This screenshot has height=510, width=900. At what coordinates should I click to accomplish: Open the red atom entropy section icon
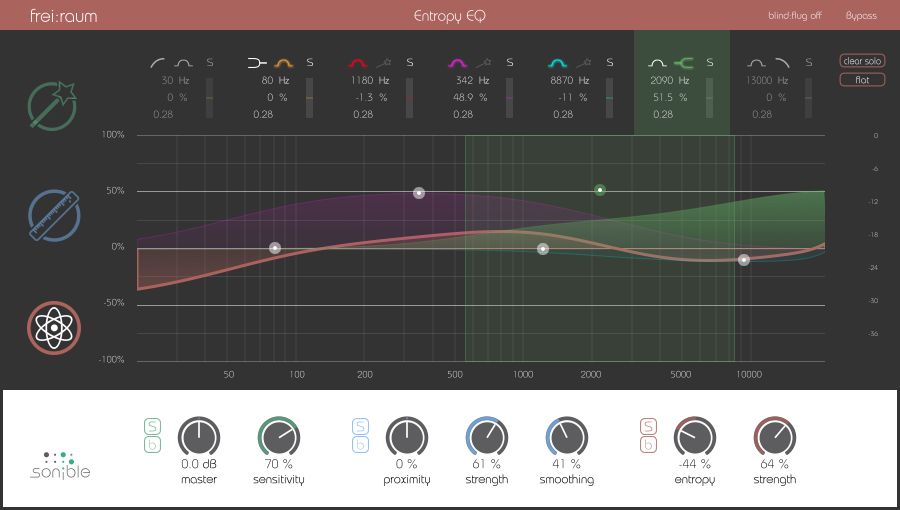tap(54, 327)
